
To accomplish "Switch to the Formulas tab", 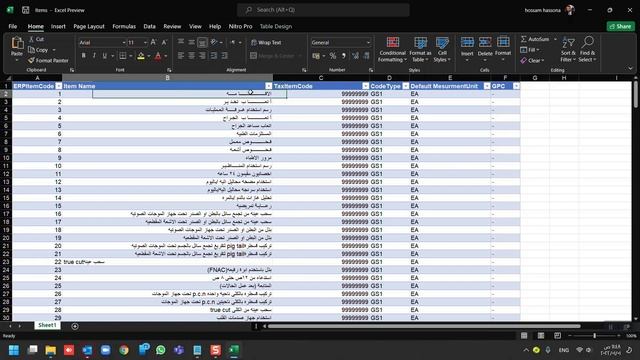I will click(124, 27).
